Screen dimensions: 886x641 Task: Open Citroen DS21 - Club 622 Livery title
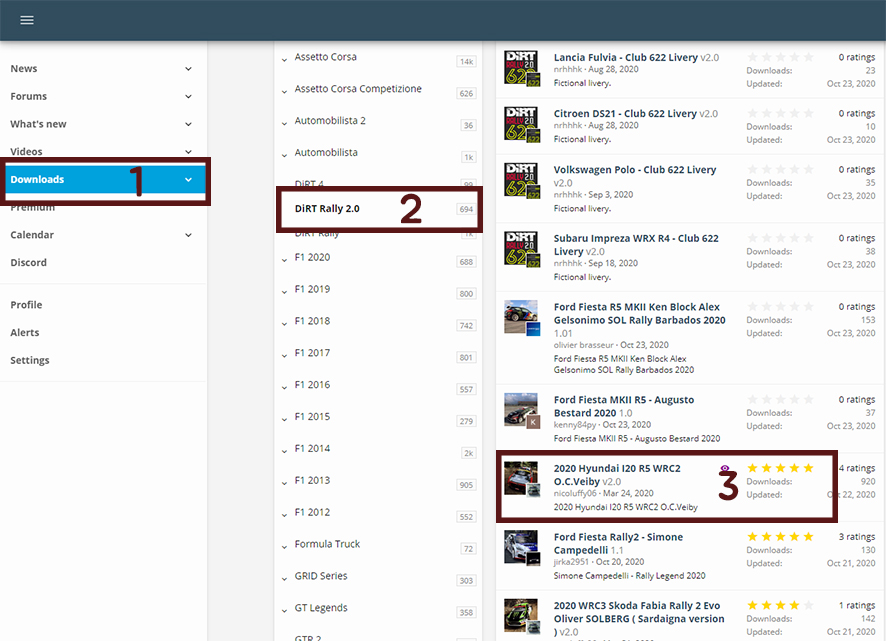click(625, 113)
